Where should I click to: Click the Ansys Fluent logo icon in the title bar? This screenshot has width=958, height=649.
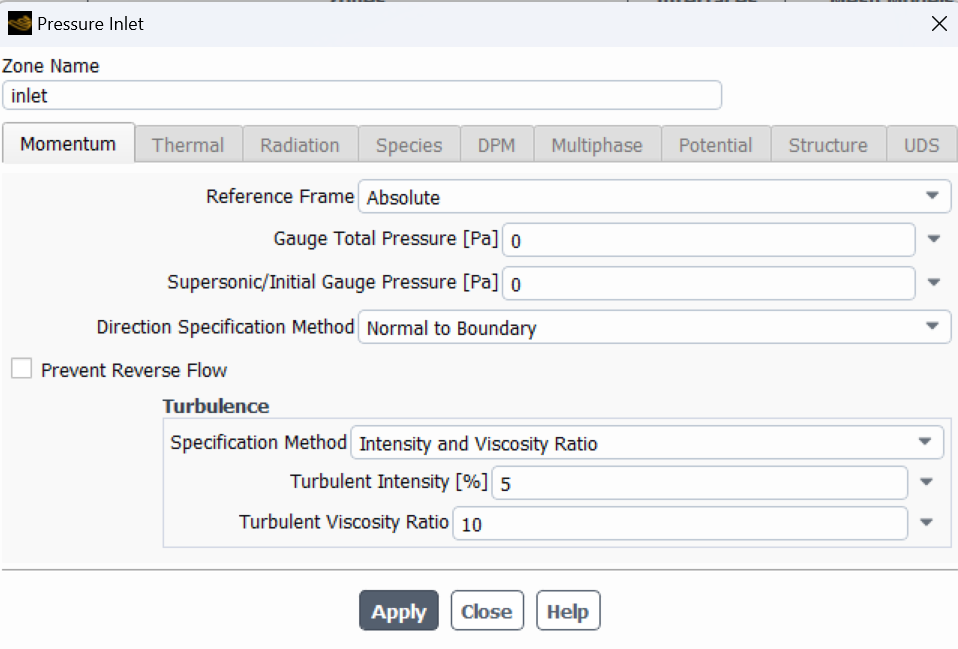[x=20, y=24]
